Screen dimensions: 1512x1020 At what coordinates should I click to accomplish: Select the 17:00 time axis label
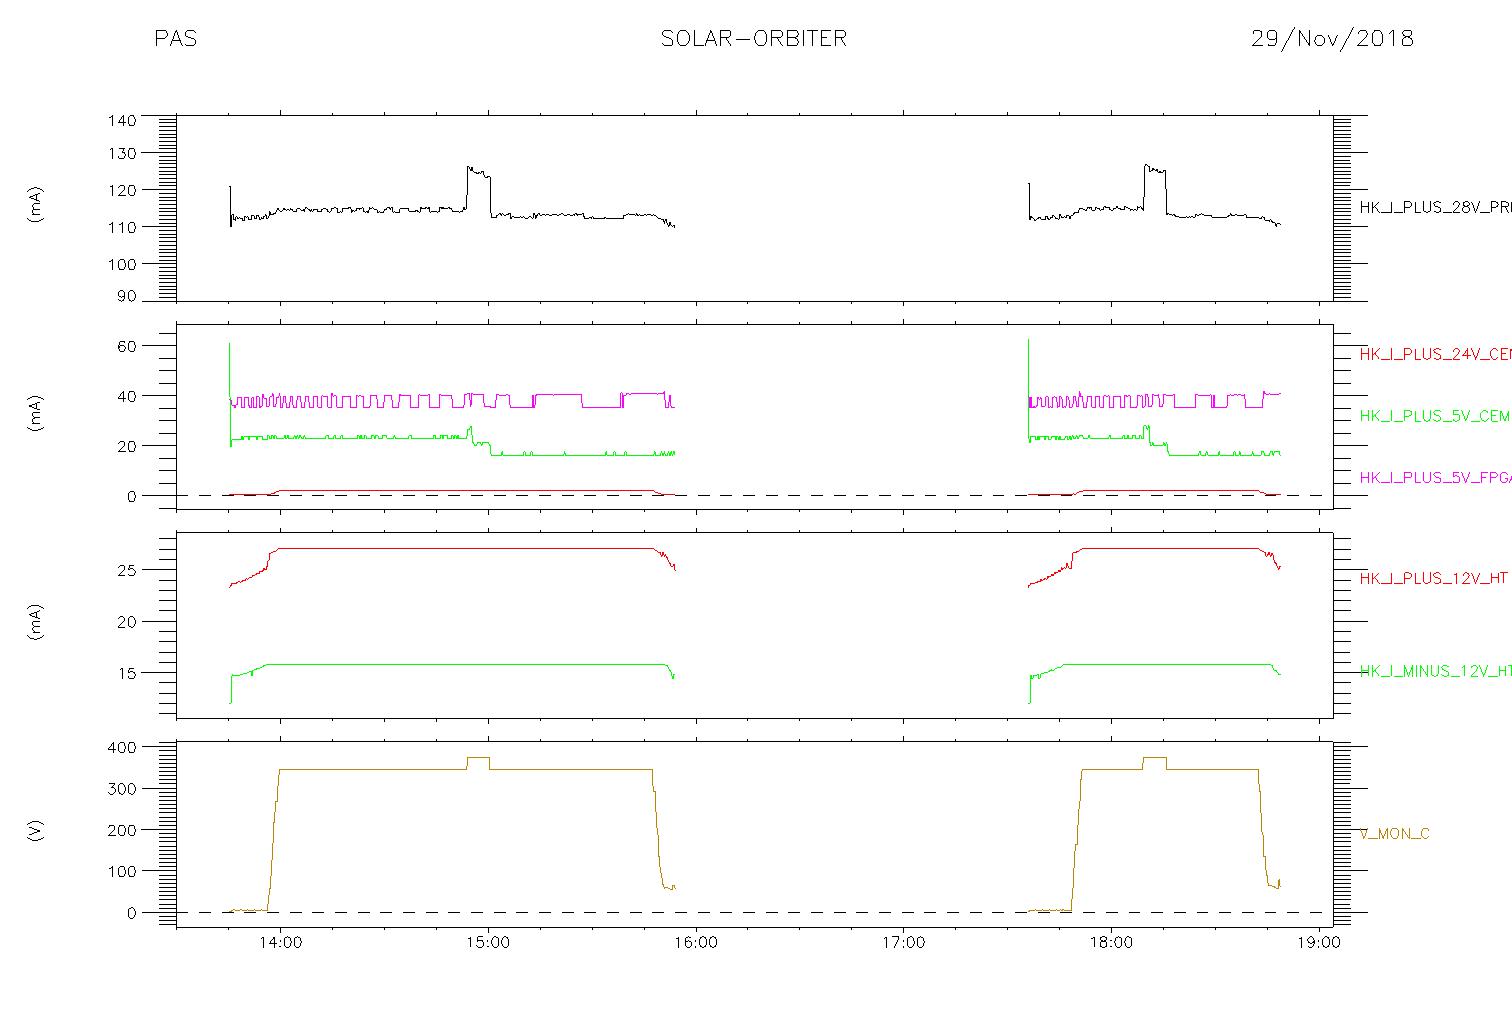click(x=903, y=943)
